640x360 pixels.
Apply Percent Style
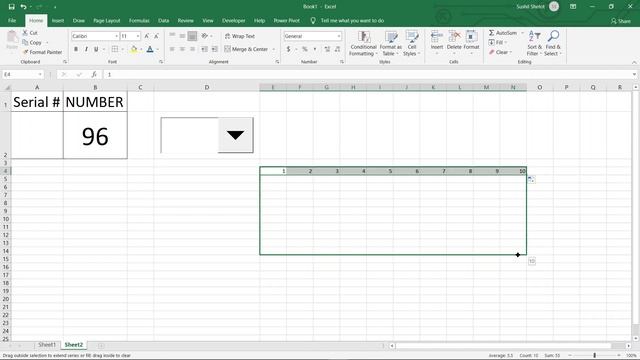click(x=304, y=49)
